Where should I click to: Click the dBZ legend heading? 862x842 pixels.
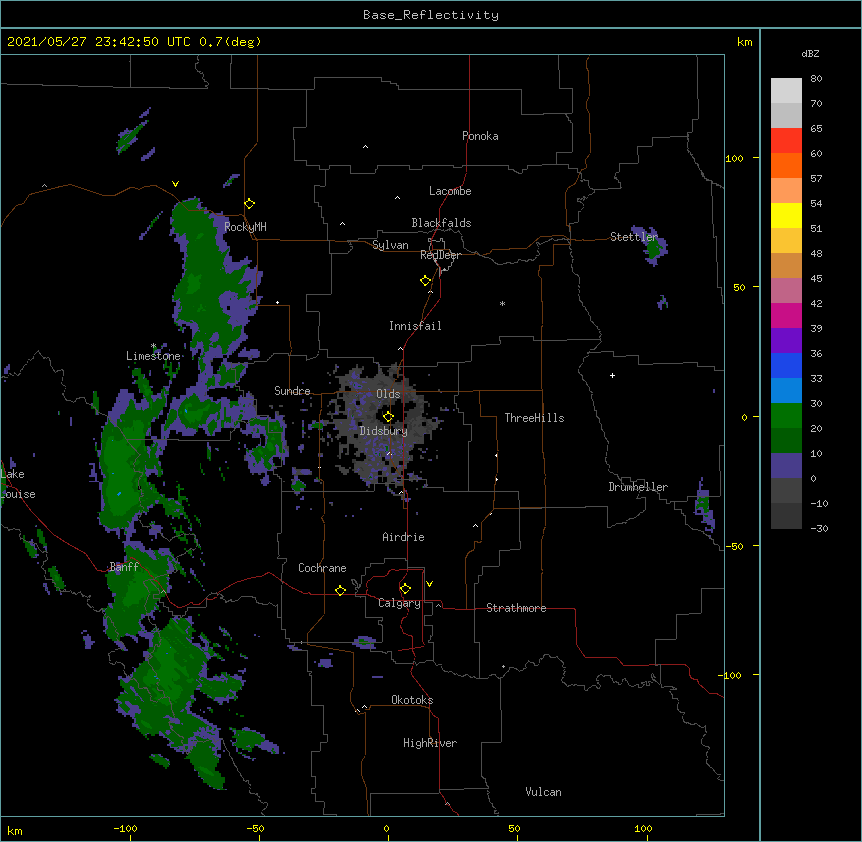click(810, 54)
